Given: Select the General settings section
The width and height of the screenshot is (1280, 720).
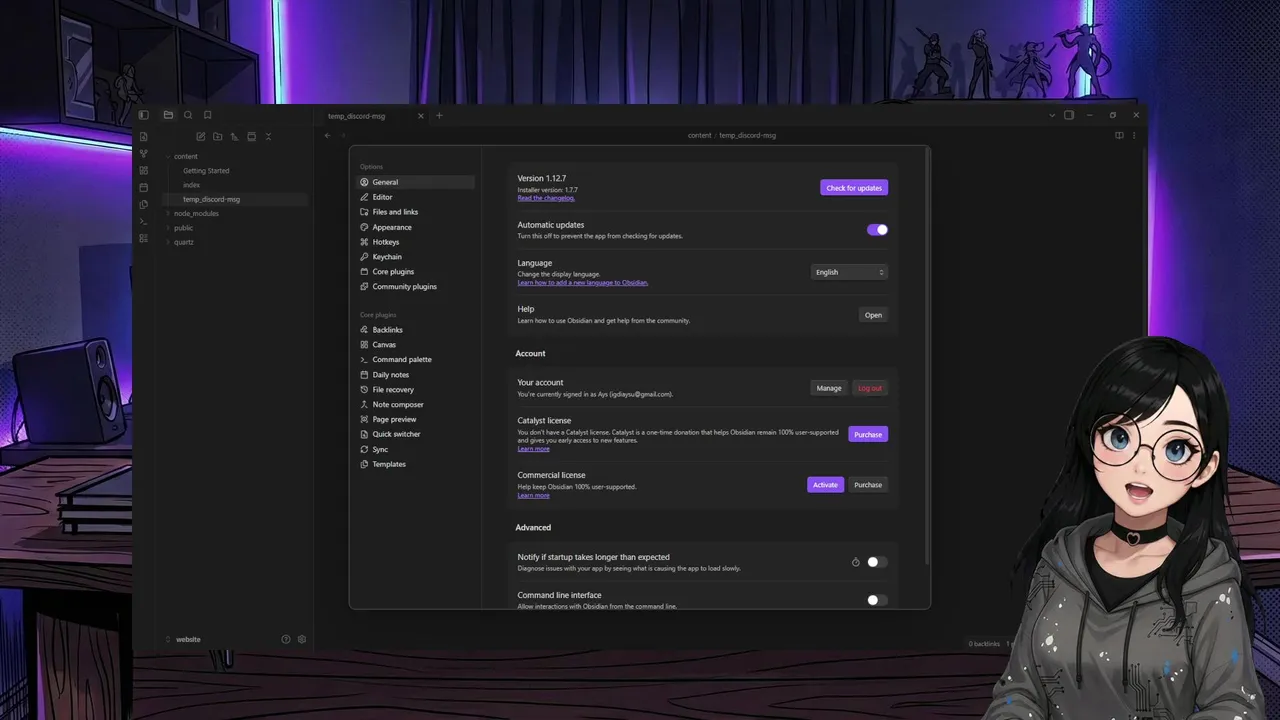Looking at the screenshot, I should tap(415, 182).
